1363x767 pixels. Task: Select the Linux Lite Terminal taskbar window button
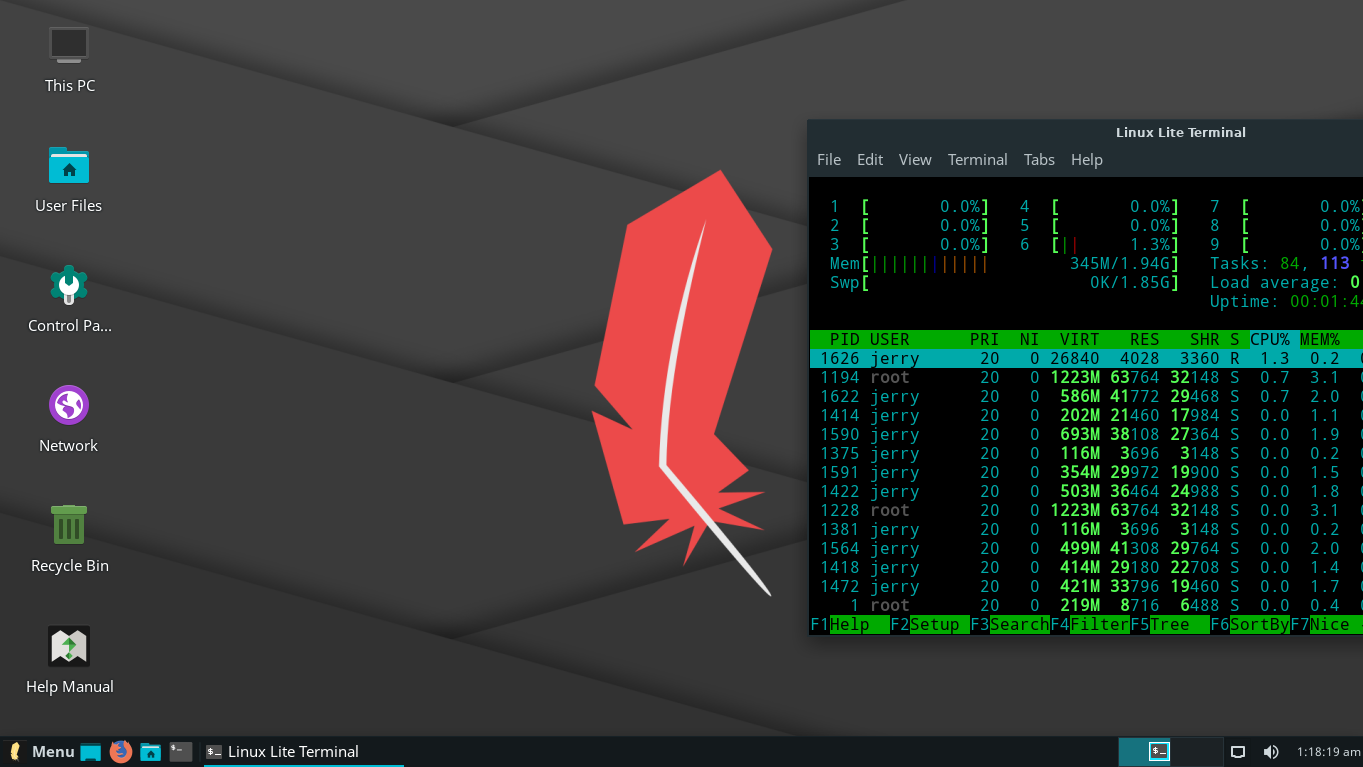click(282, 752)
